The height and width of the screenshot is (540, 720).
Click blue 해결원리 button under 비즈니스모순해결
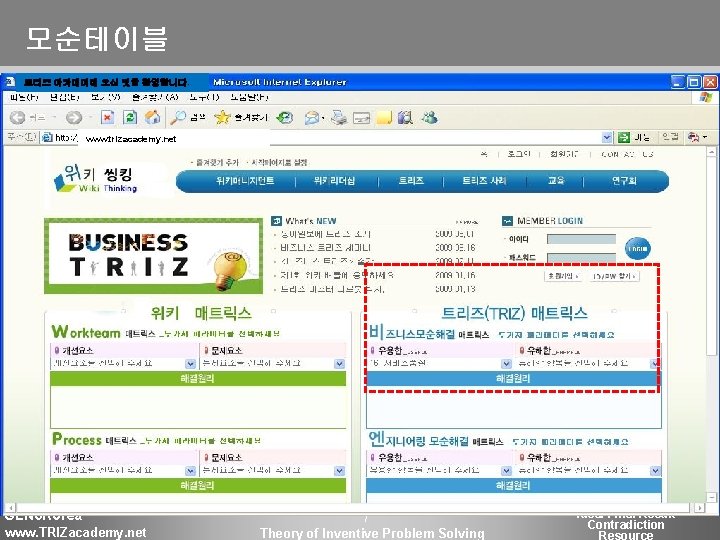coord(513,378)
